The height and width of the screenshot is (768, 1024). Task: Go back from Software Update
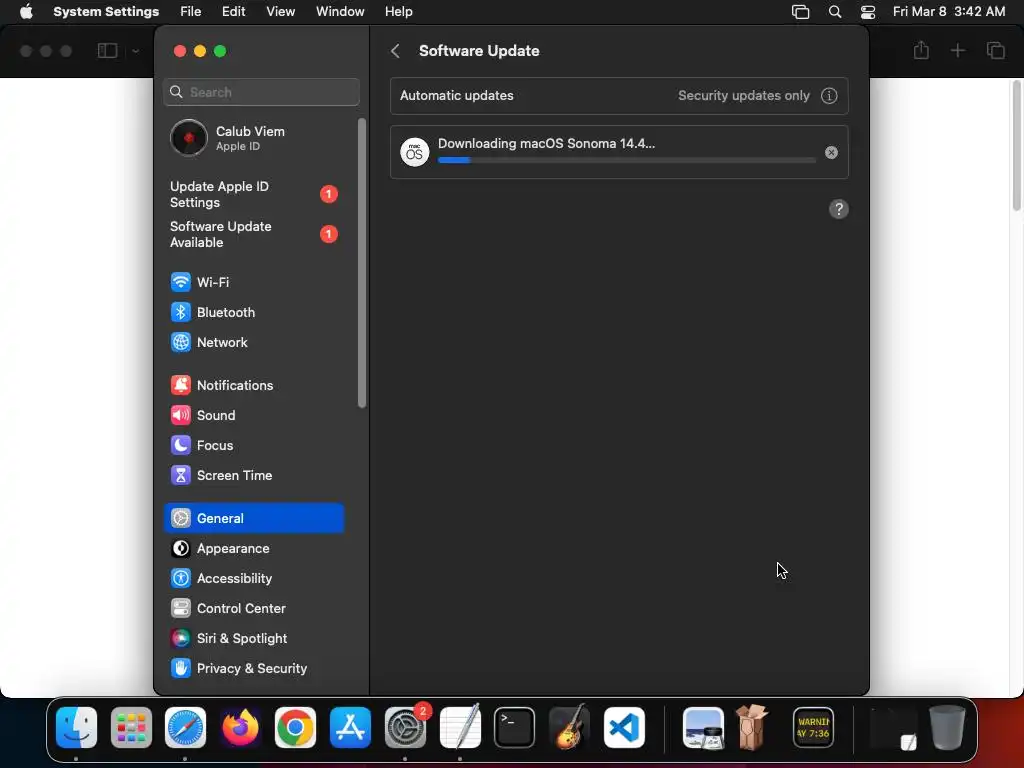(x=395, y=51)
